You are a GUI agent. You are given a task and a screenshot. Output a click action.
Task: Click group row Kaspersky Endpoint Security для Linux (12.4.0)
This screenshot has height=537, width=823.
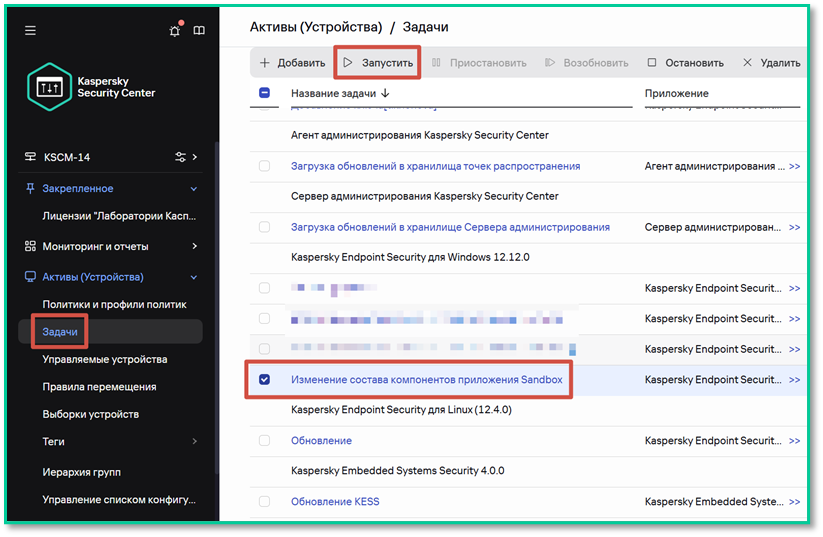point(401,409)
